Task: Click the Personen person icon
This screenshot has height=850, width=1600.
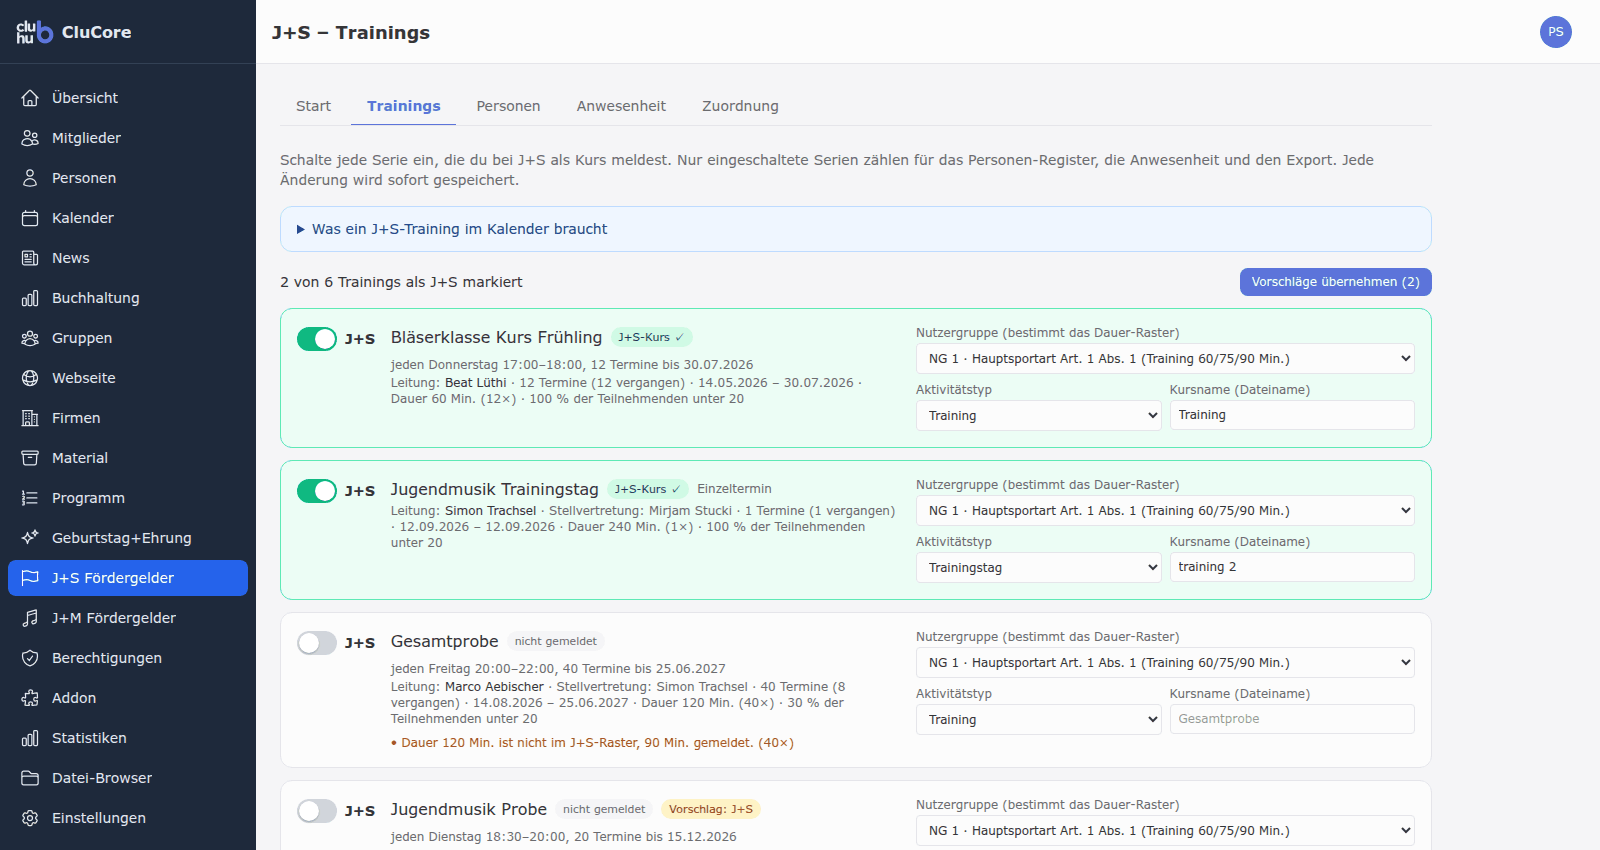Action: pyautogui.click(x=30, y=178)
